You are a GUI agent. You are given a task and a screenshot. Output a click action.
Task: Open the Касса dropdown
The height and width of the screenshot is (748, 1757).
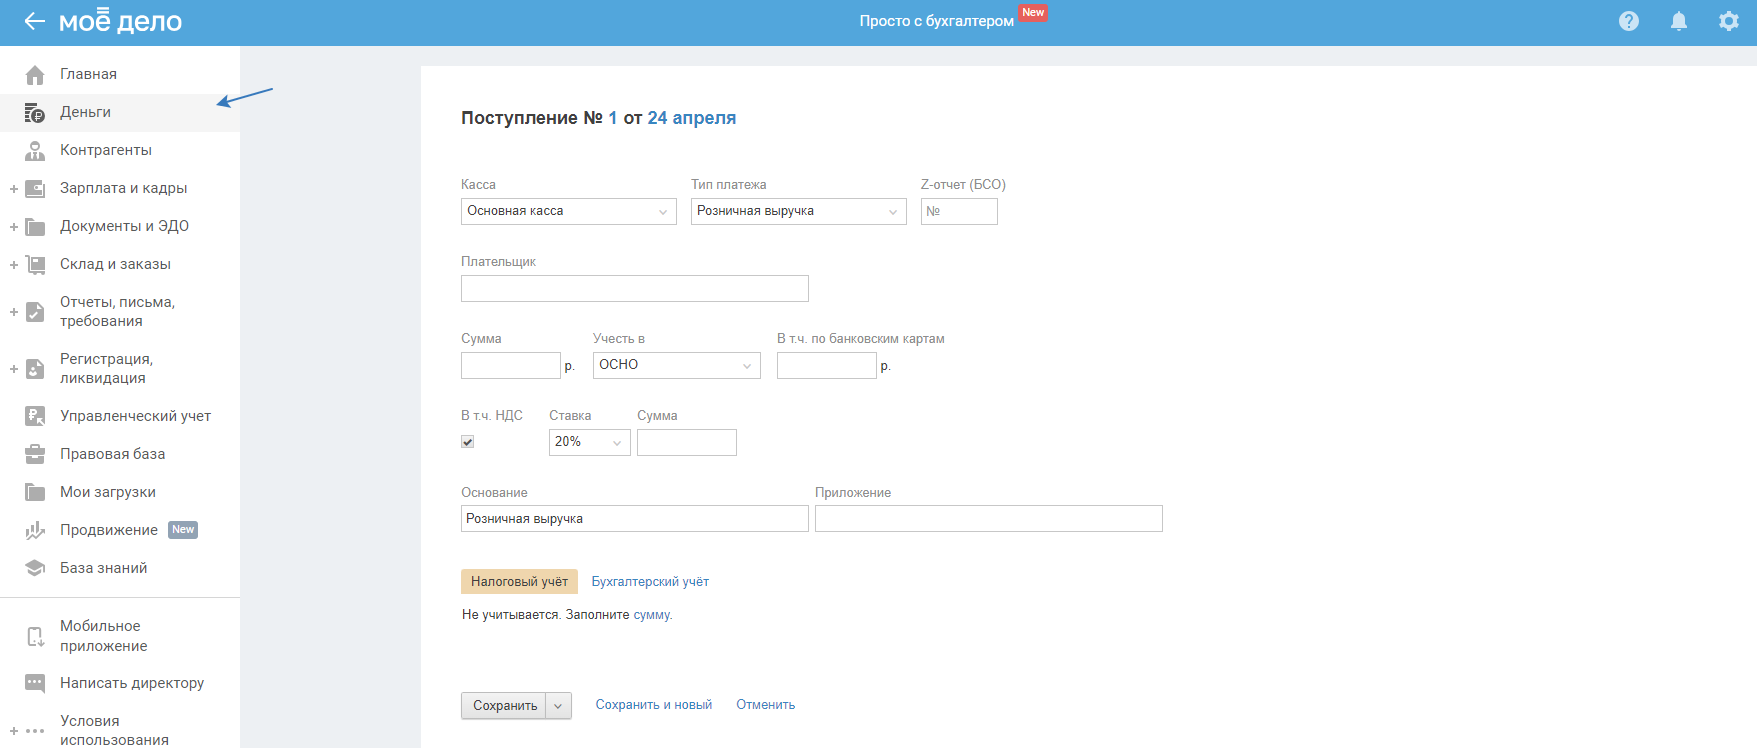coord(568,211)
